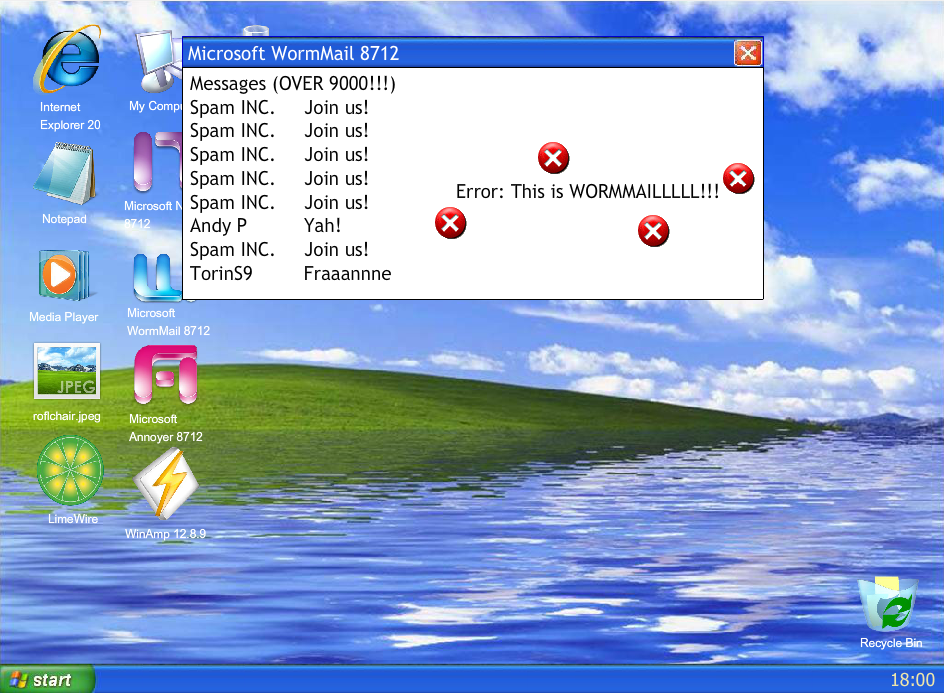Launch the Microsoft Annoyer 8712 icon
944x693 pixels.
[166, 375]
